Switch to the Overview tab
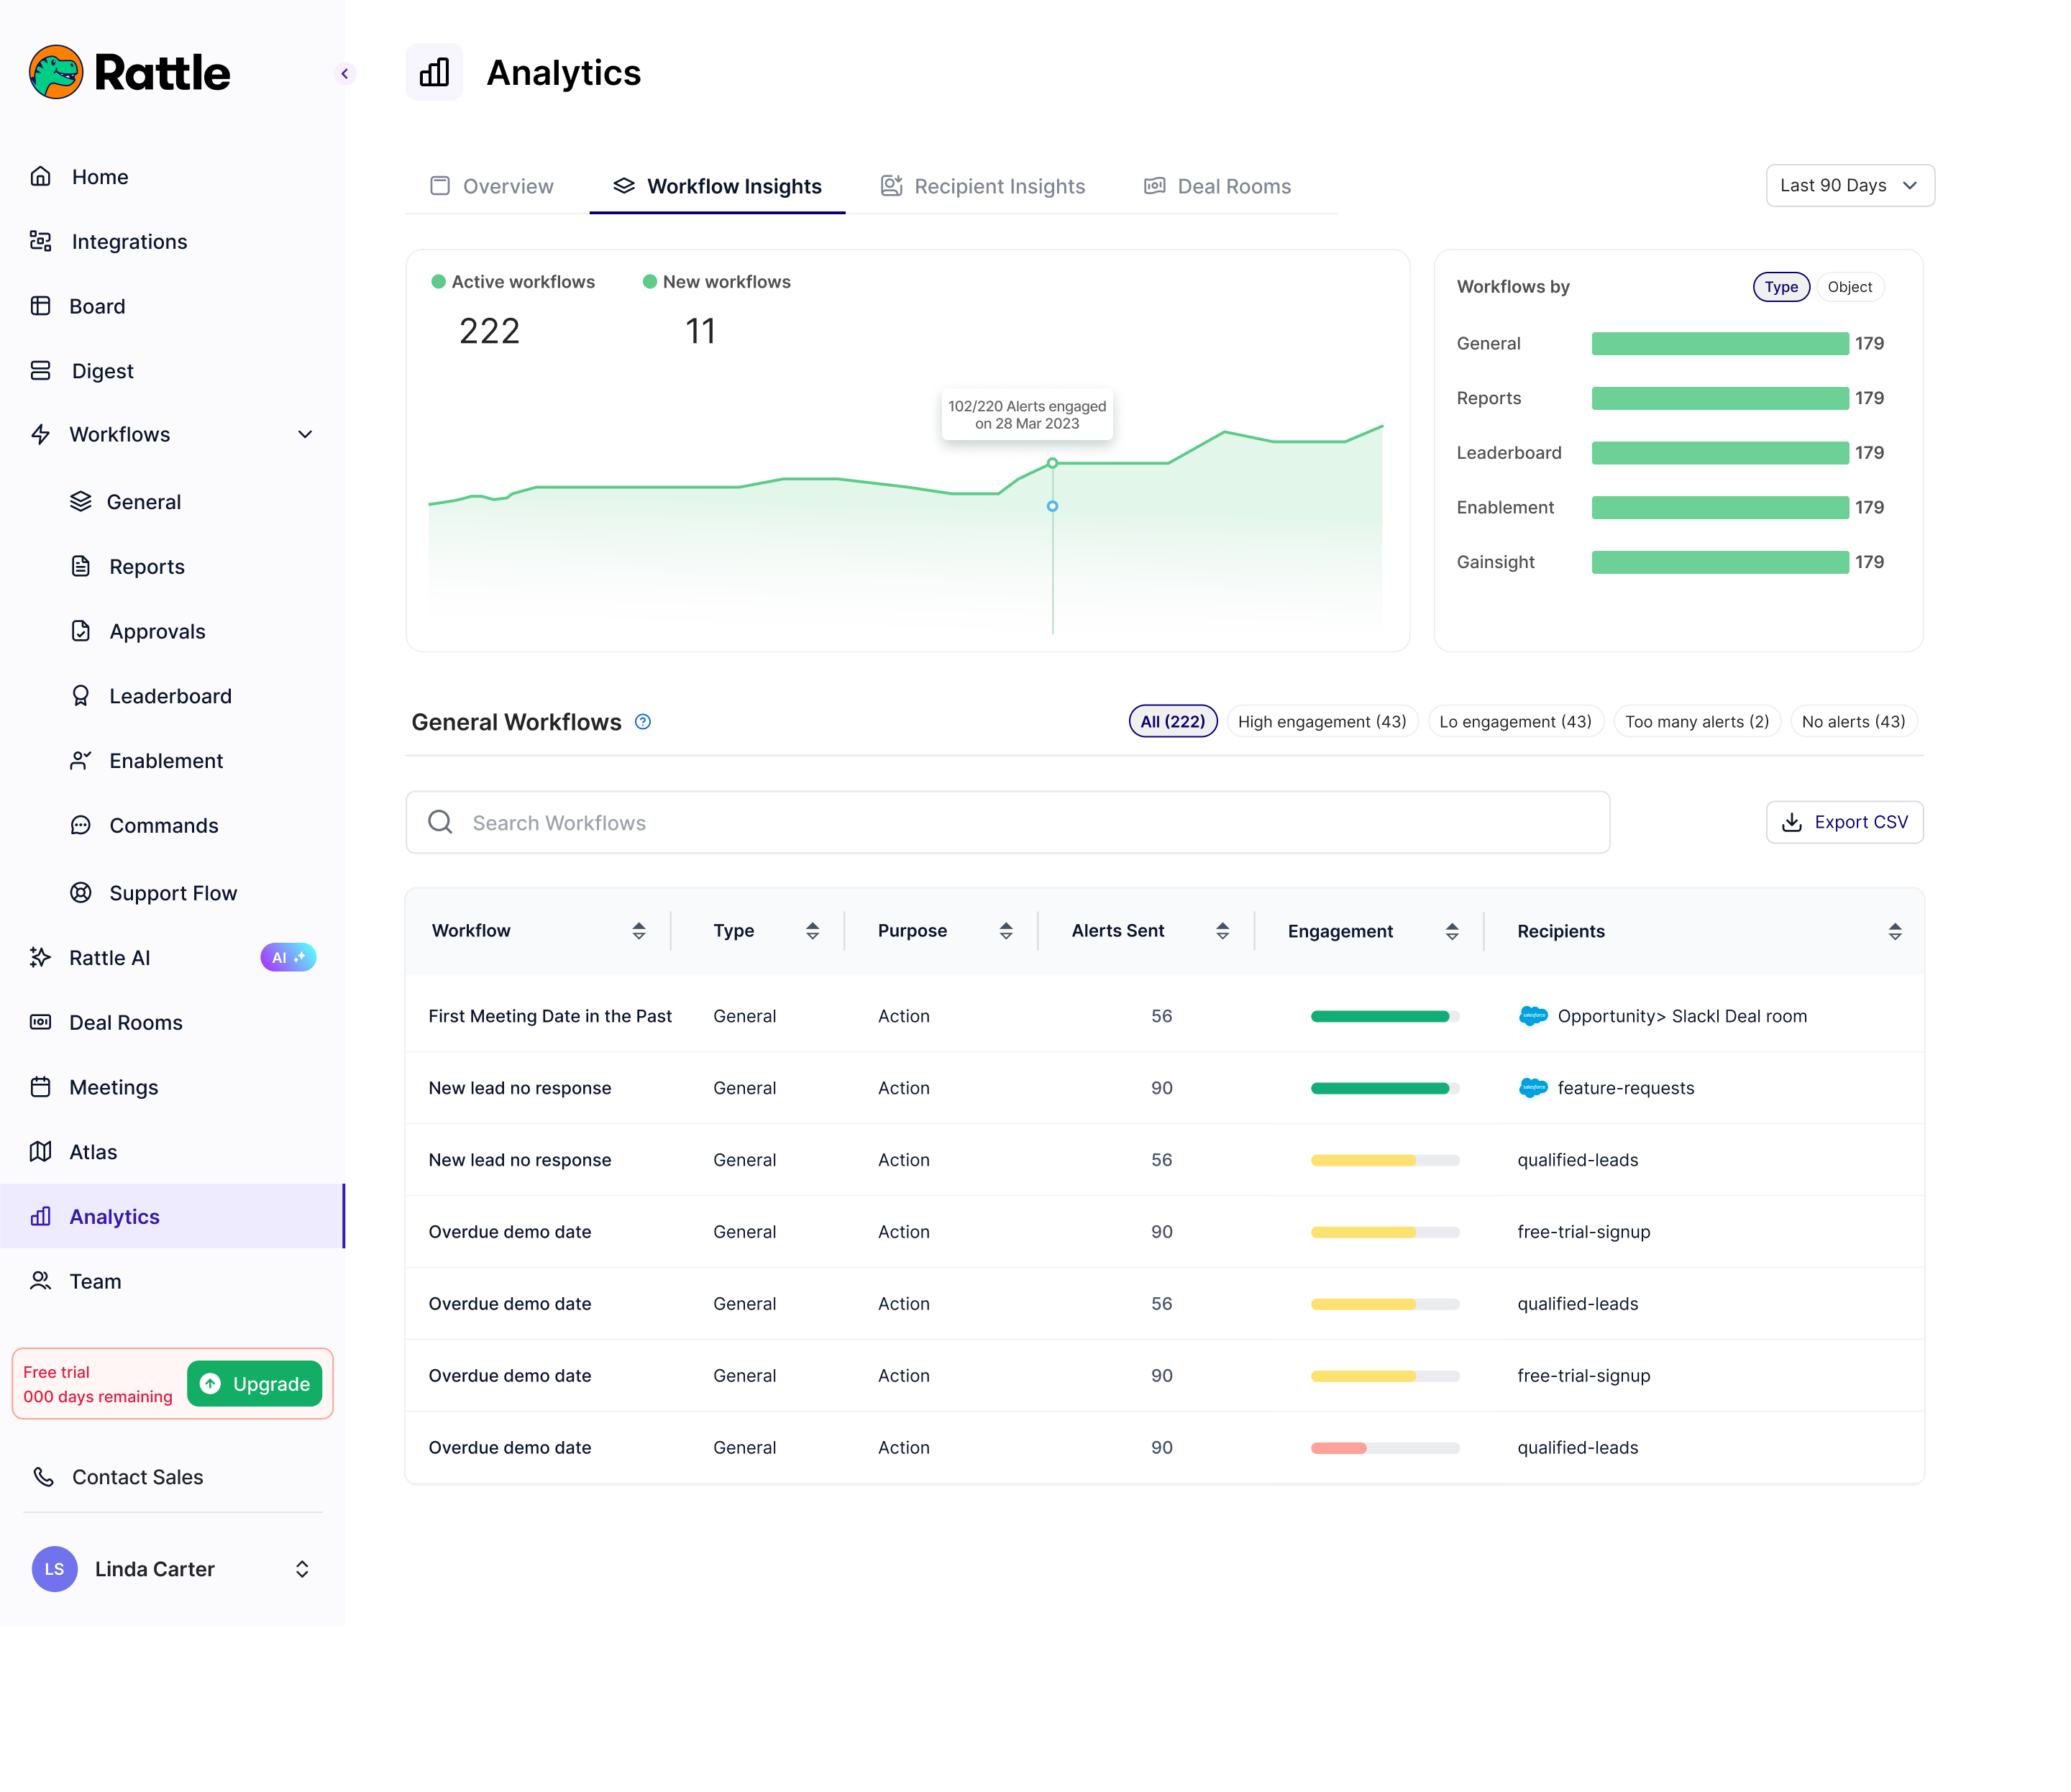2071x1792 pixels. [x=507, y=185]
